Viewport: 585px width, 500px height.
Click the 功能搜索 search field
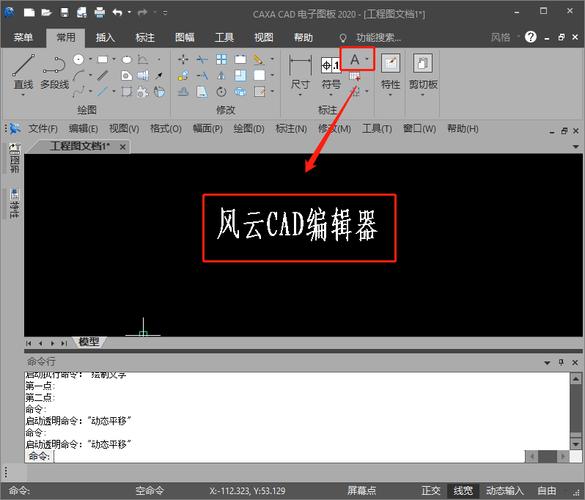[378, 37]
